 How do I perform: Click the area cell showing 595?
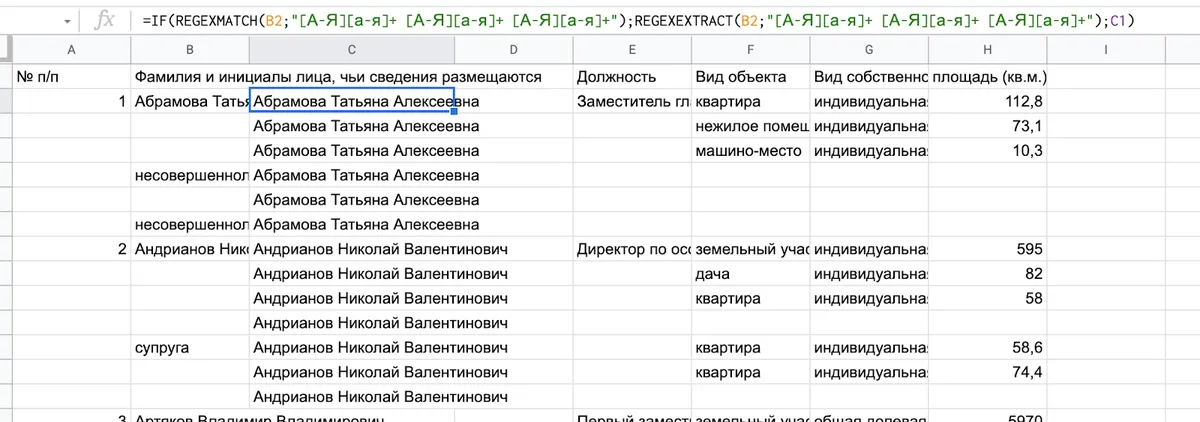point(988,249)
